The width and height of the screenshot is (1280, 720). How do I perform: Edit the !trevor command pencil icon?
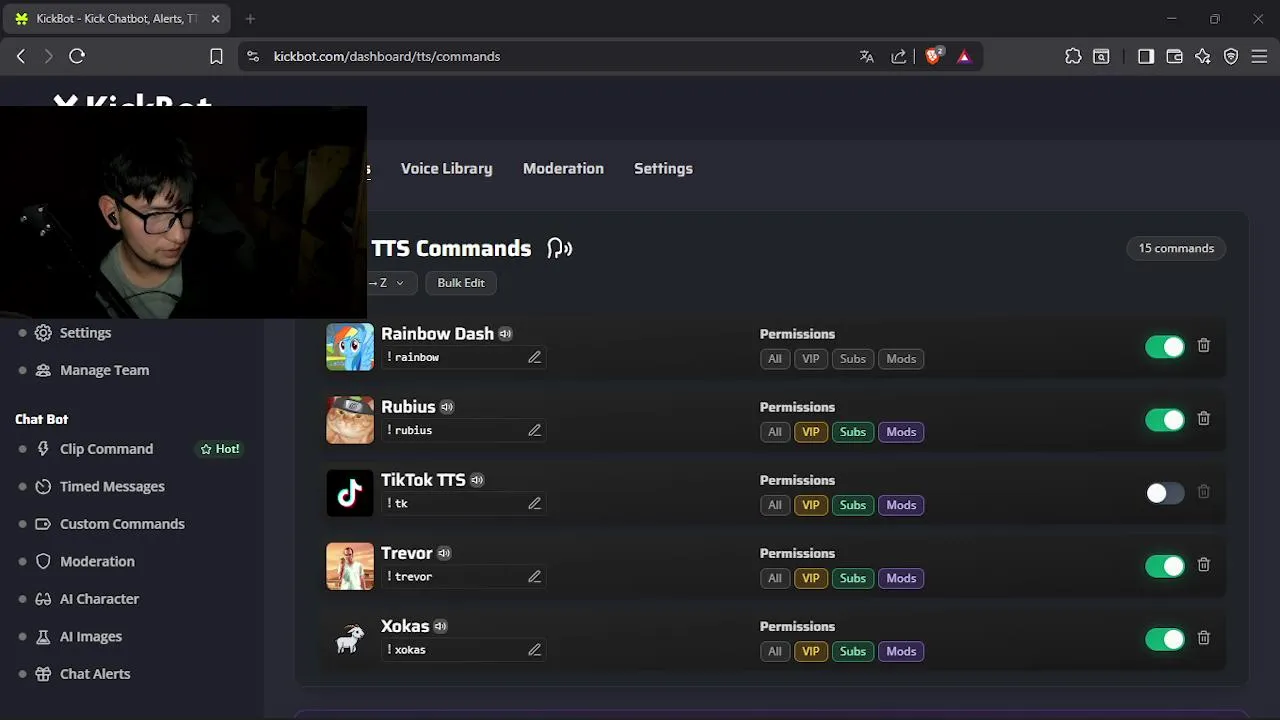coord(534,576)
